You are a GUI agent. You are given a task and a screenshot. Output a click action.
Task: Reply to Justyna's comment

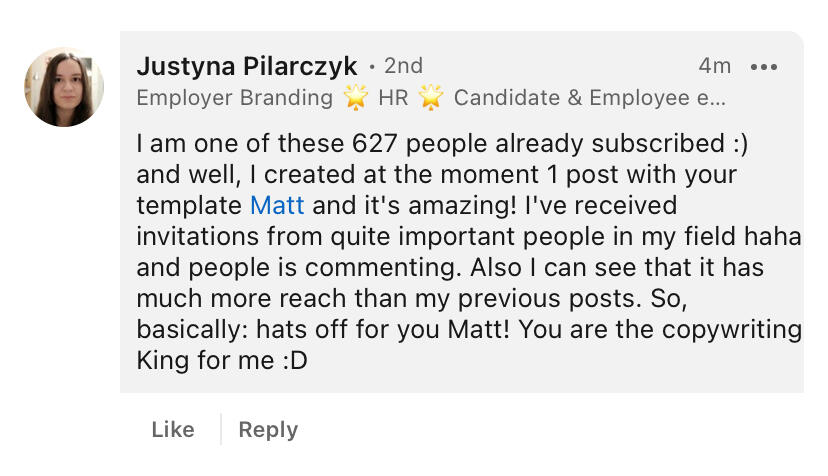click(268, 429)
